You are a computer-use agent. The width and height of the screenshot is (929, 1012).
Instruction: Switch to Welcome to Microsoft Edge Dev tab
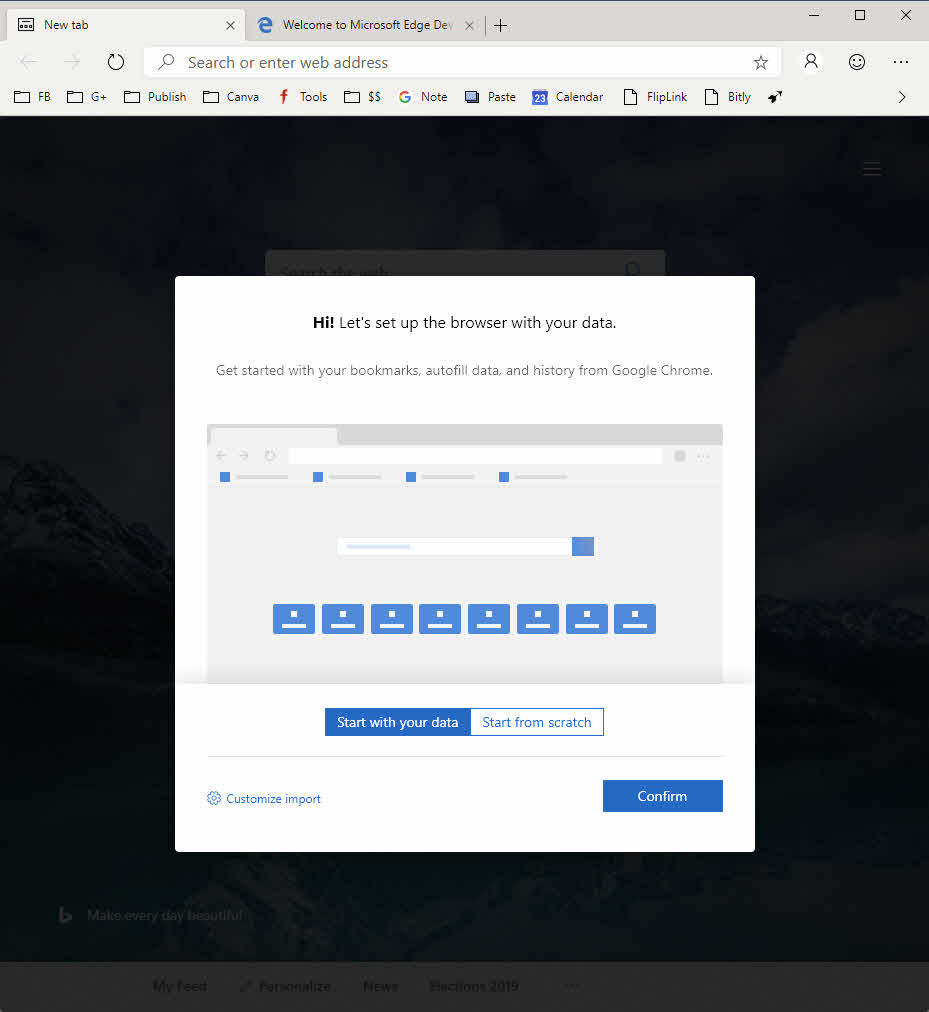(x=365, y=25)
